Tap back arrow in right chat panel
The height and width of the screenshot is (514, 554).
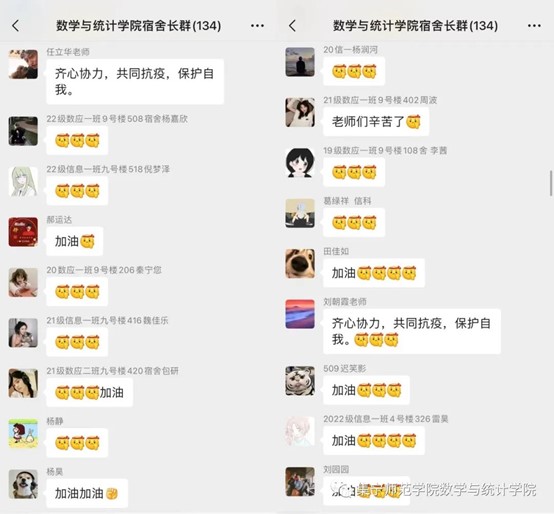pos(292,26)
